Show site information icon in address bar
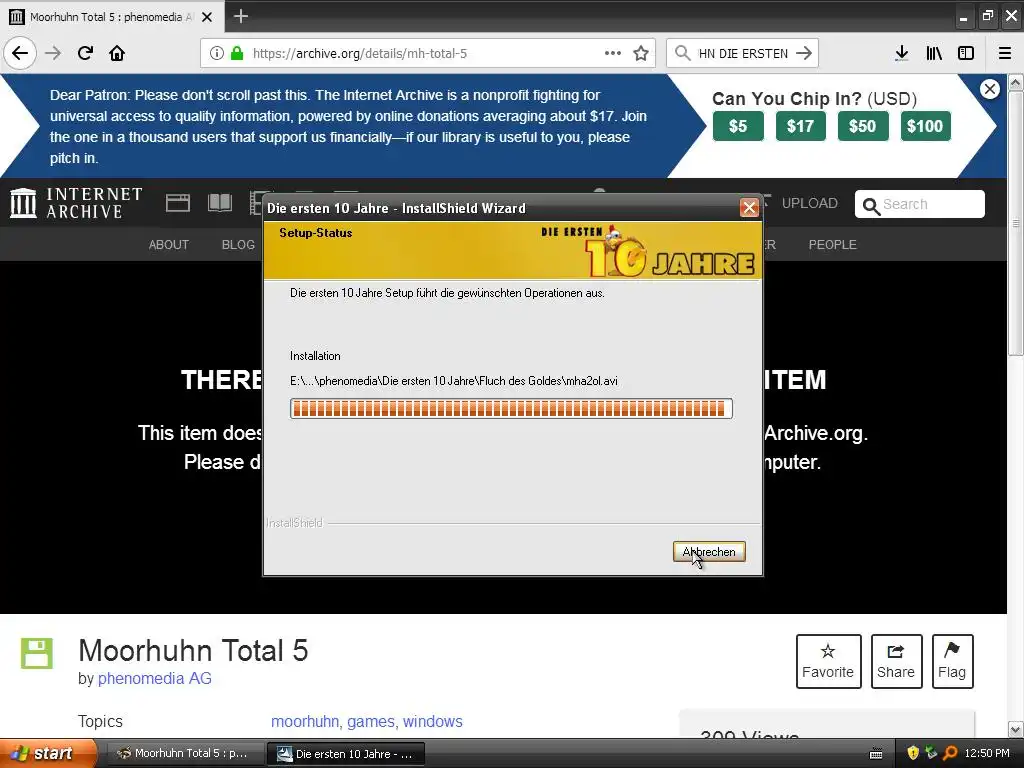 (217, 54)
